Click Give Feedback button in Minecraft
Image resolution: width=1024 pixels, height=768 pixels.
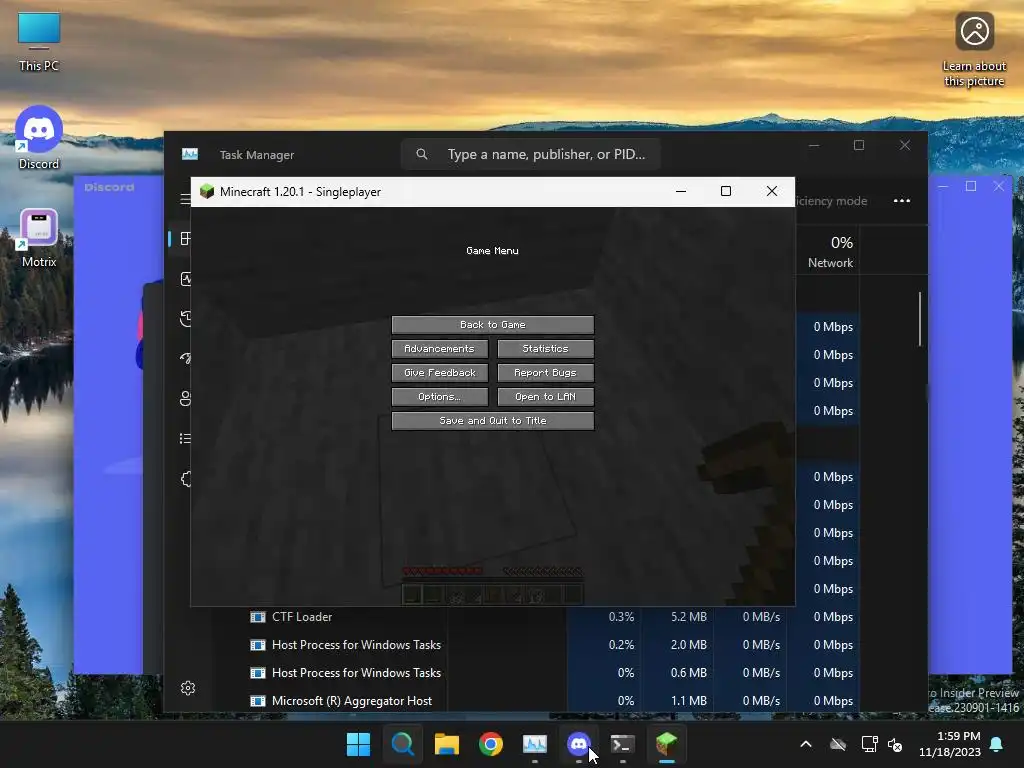coord(440,373)
